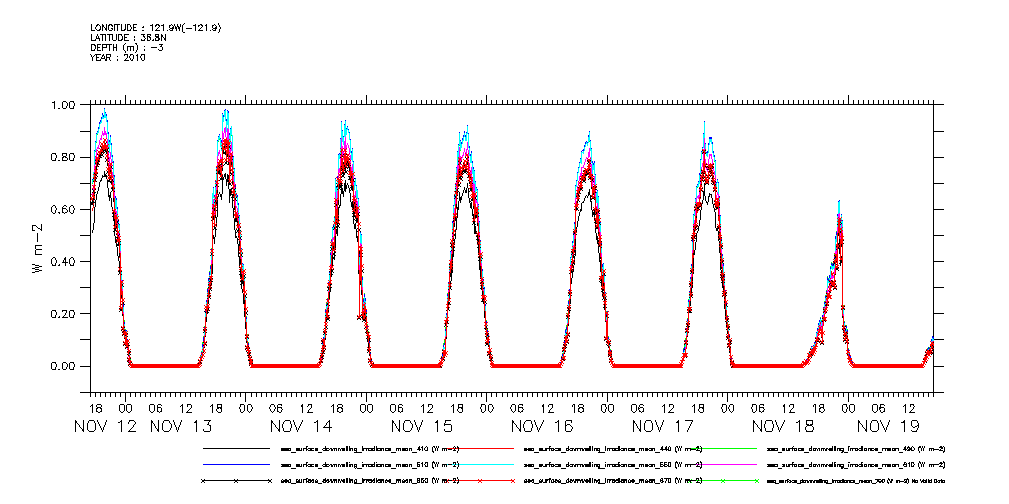The image size is (1009, 504).
Task: Click the irradiance_mean_490 legend label
Action: 856,449
